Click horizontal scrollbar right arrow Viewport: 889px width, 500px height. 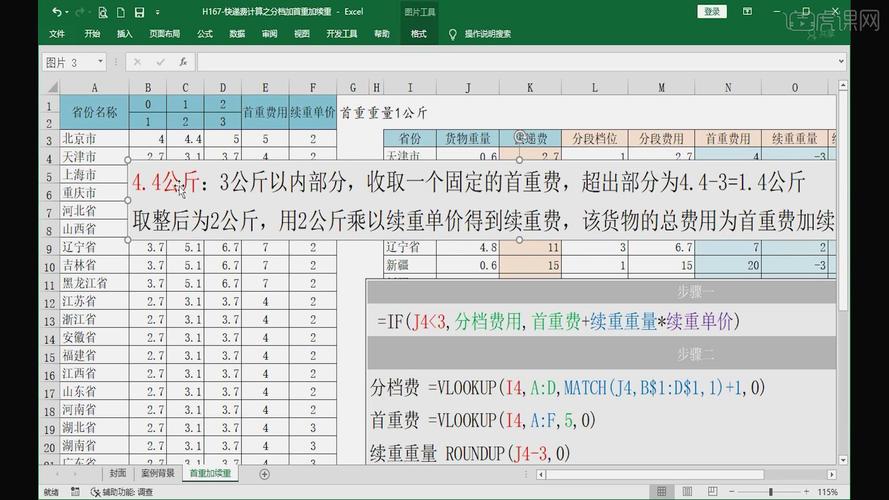click(831, 474)
